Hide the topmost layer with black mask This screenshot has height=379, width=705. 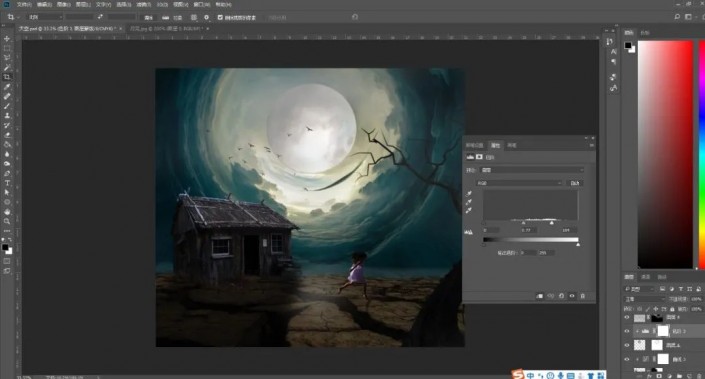627,317
